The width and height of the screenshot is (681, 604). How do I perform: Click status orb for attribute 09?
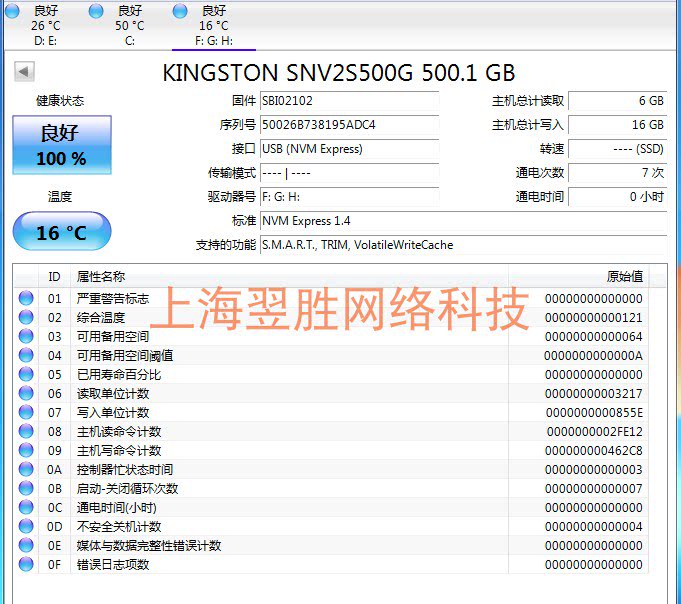click(26, 450)
